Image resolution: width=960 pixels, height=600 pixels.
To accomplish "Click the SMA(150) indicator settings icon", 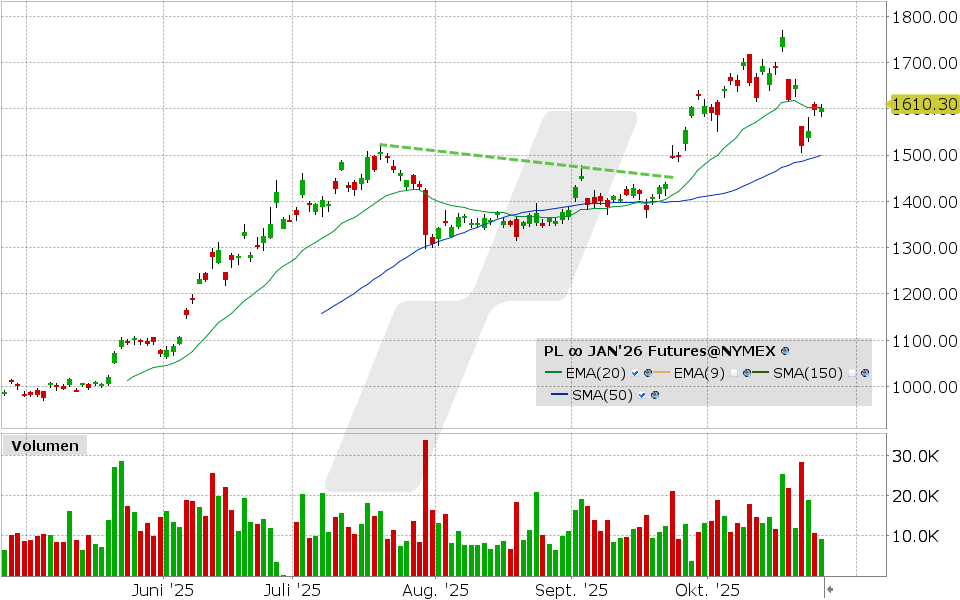I will (x=865, y=373).
